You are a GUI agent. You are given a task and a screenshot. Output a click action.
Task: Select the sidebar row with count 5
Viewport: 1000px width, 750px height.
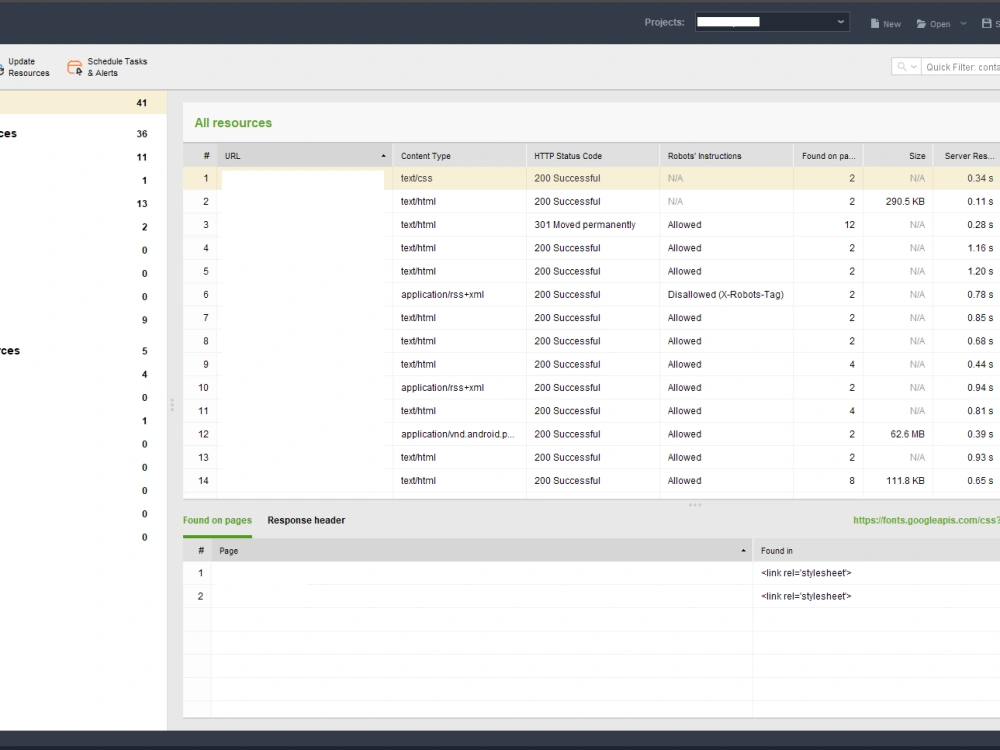click(83, 351)
